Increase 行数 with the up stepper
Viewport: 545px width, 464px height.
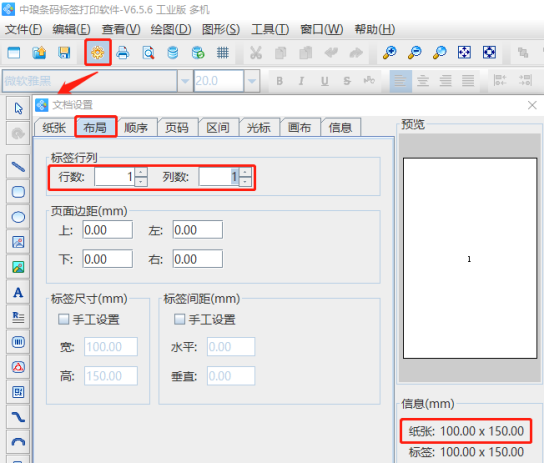(141, 172)
